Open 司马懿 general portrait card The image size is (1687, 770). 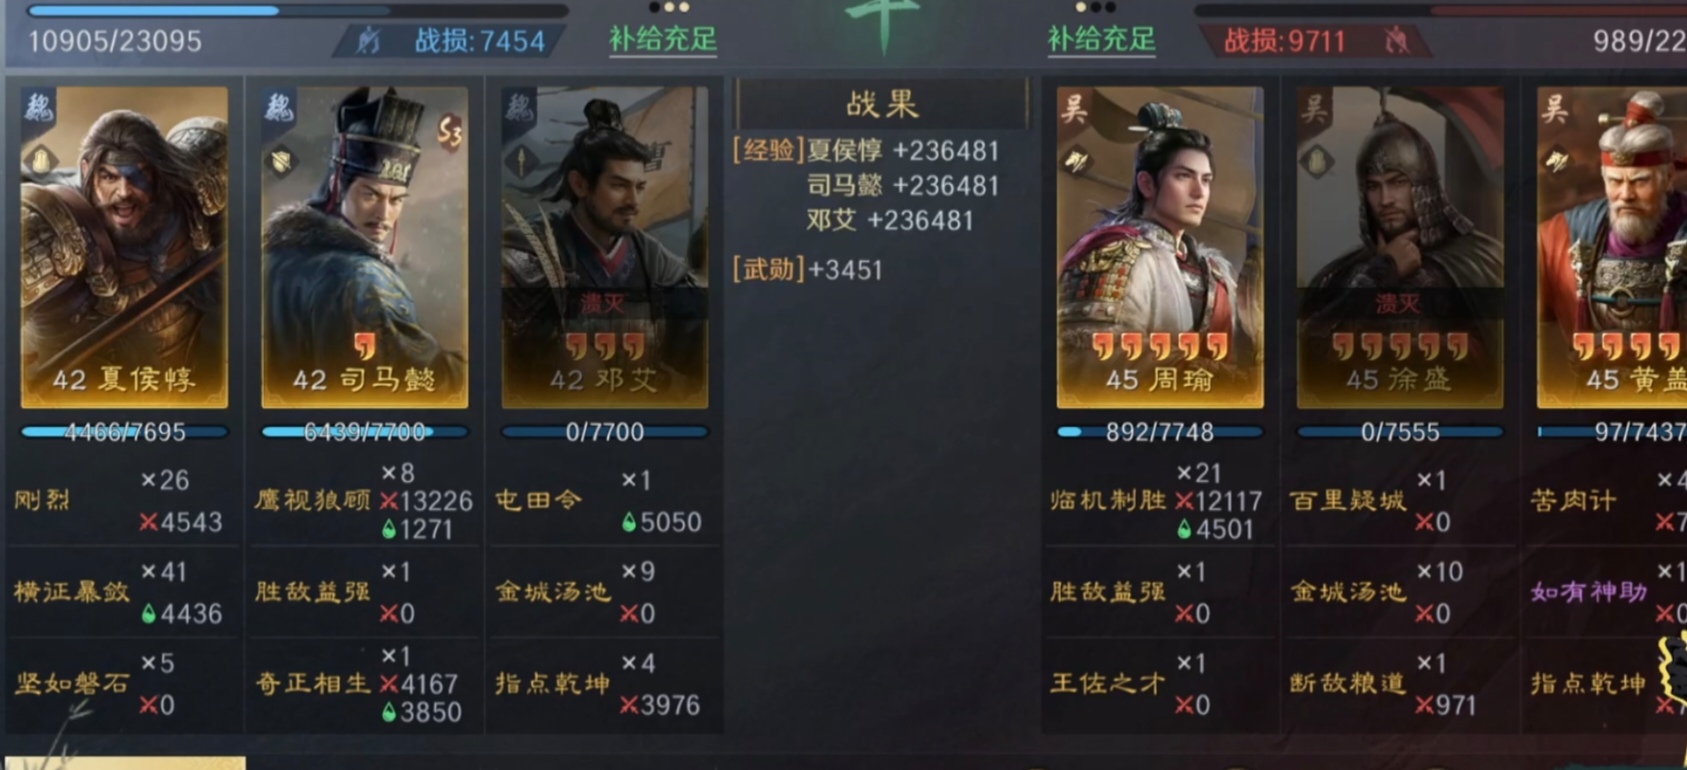(365, 246)
